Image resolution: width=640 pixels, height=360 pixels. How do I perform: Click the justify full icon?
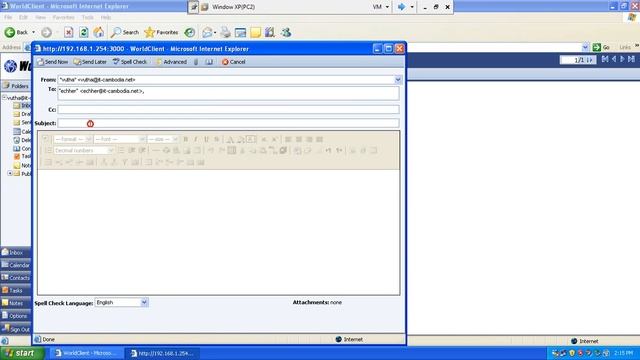pos(320,139)
